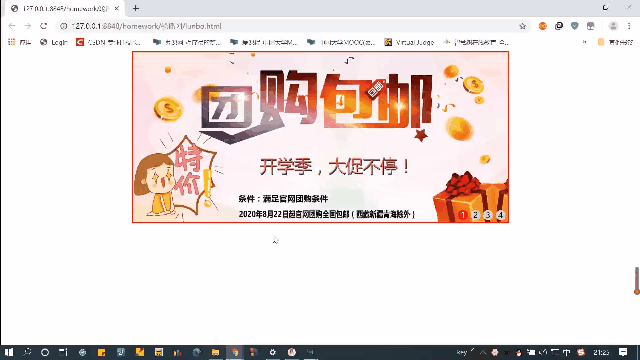The image size is (640, 360).
Task: Open a new browser tab
Action: (x=136, y=8)
